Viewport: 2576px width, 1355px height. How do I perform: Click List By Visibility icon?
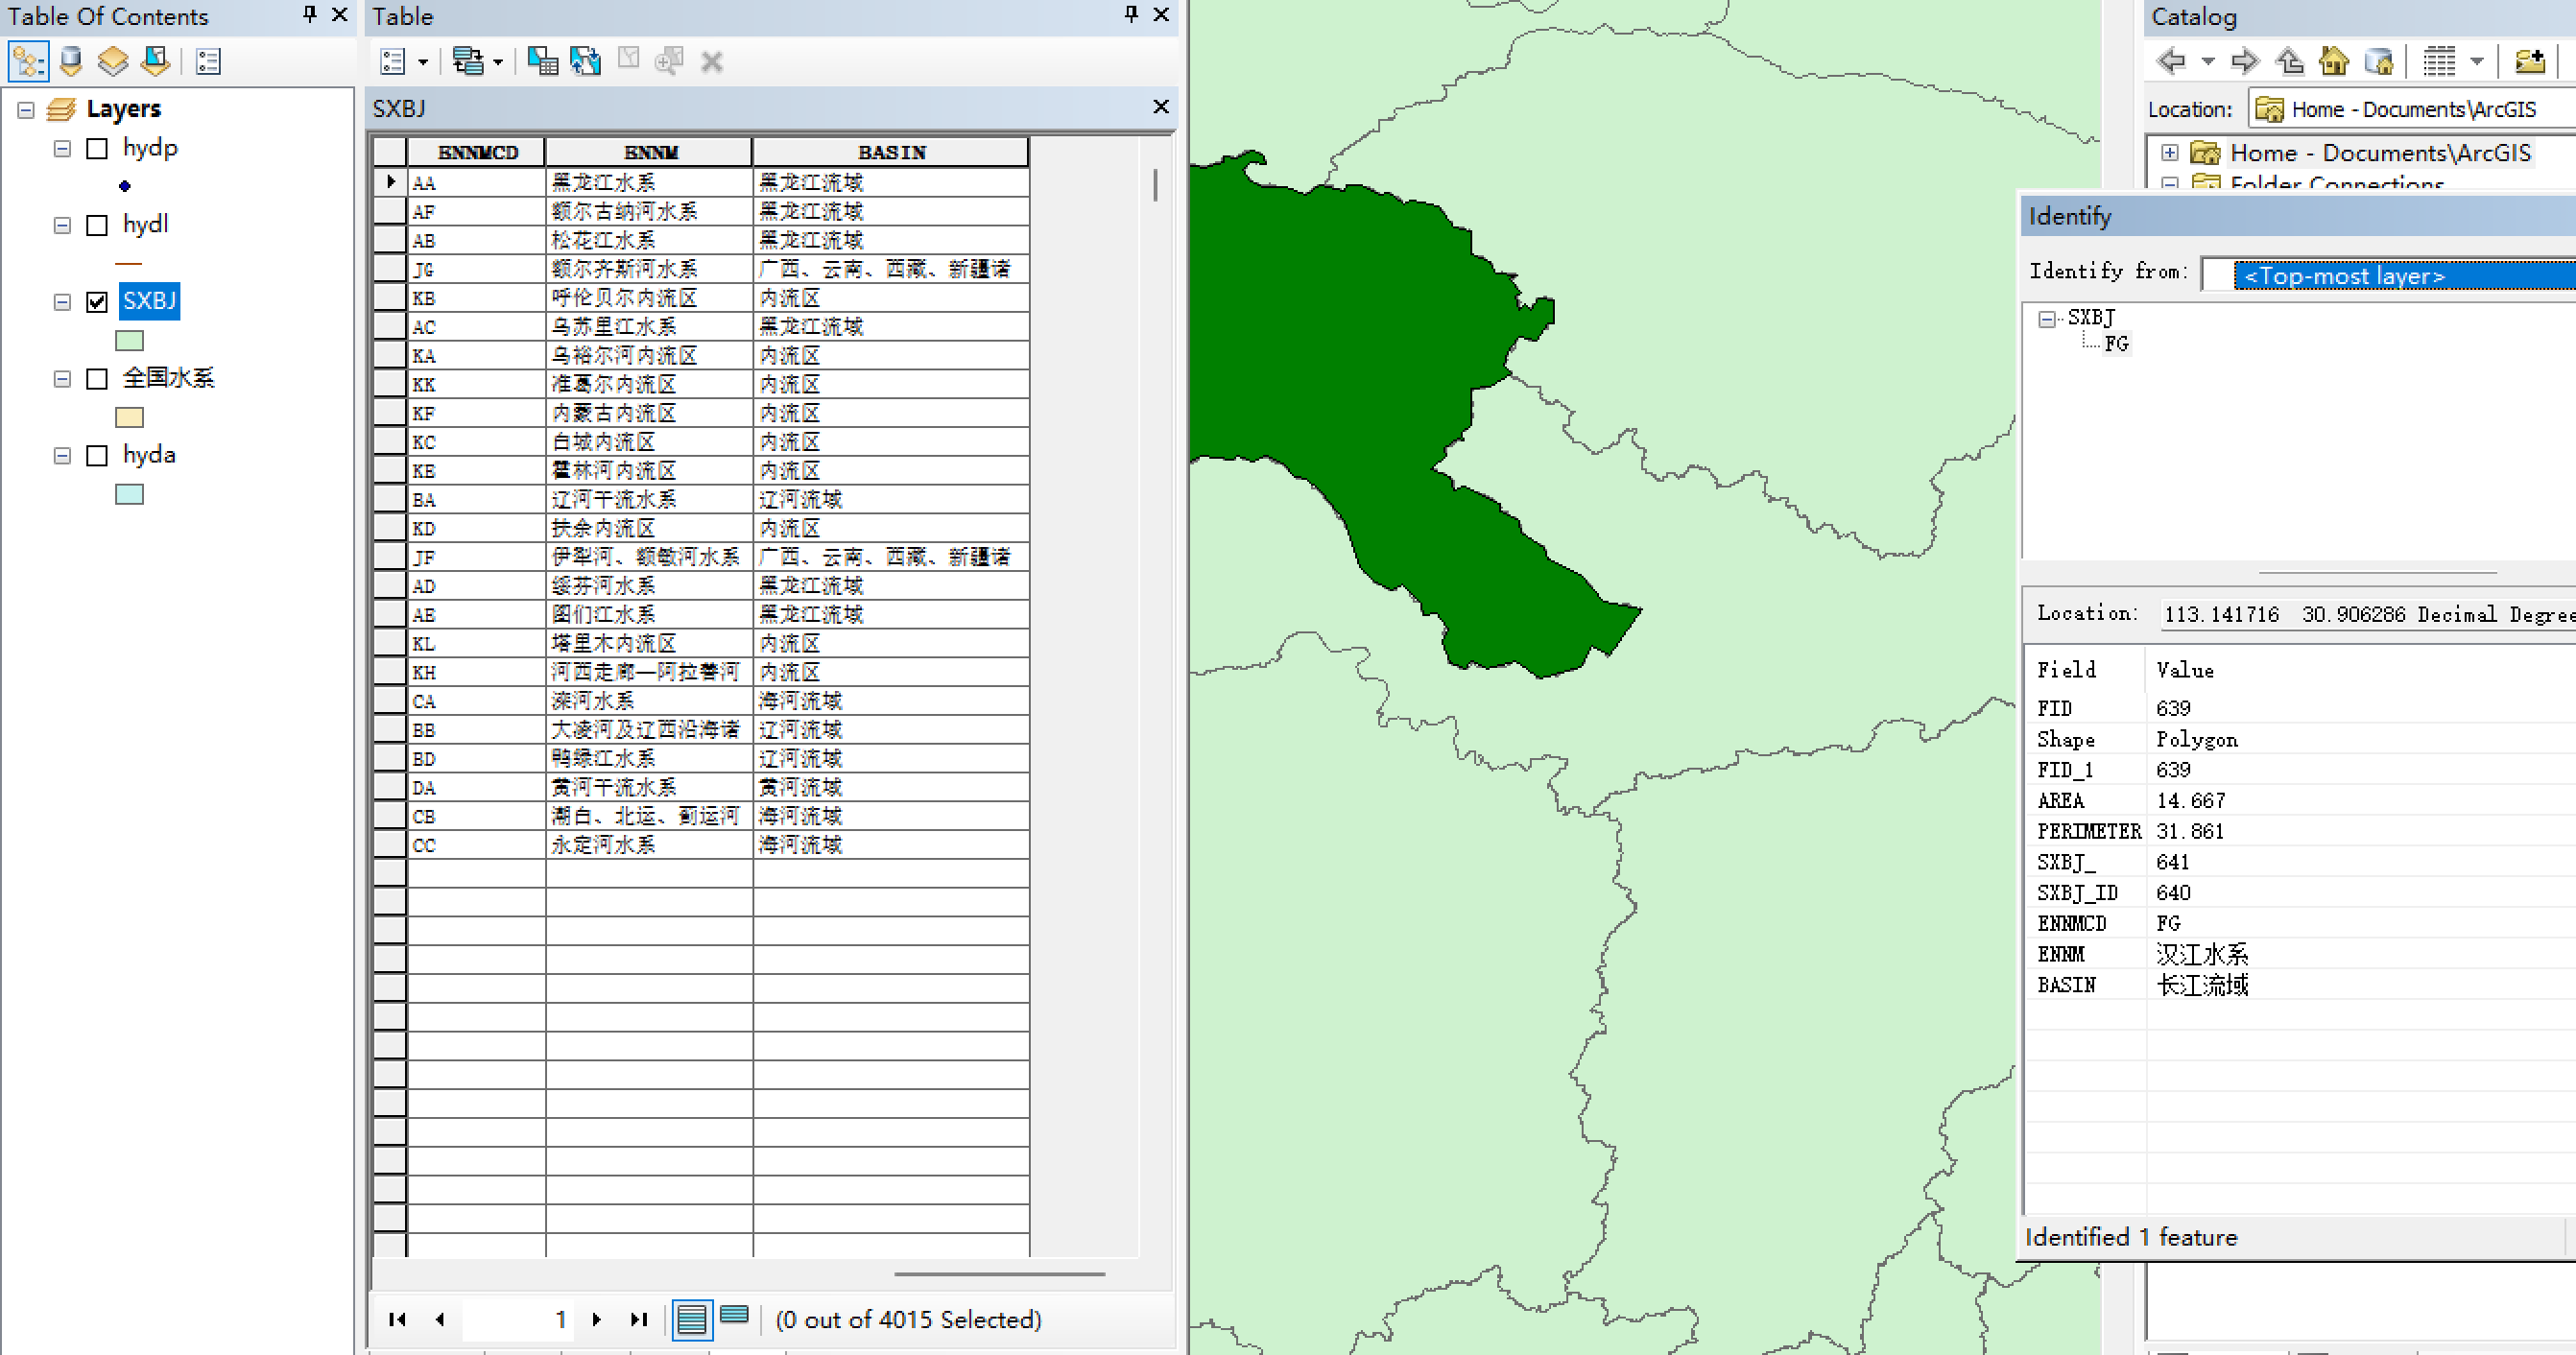113,62
